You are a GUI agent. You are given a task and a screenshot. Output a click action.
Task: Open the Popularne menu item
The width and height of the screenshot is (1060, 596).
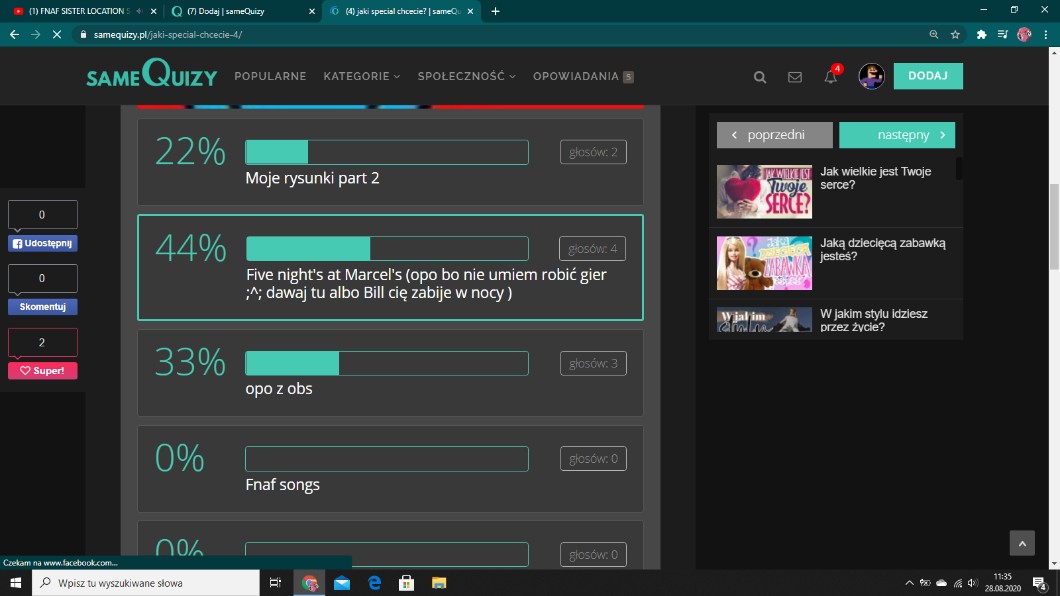(x=270, y=77)
